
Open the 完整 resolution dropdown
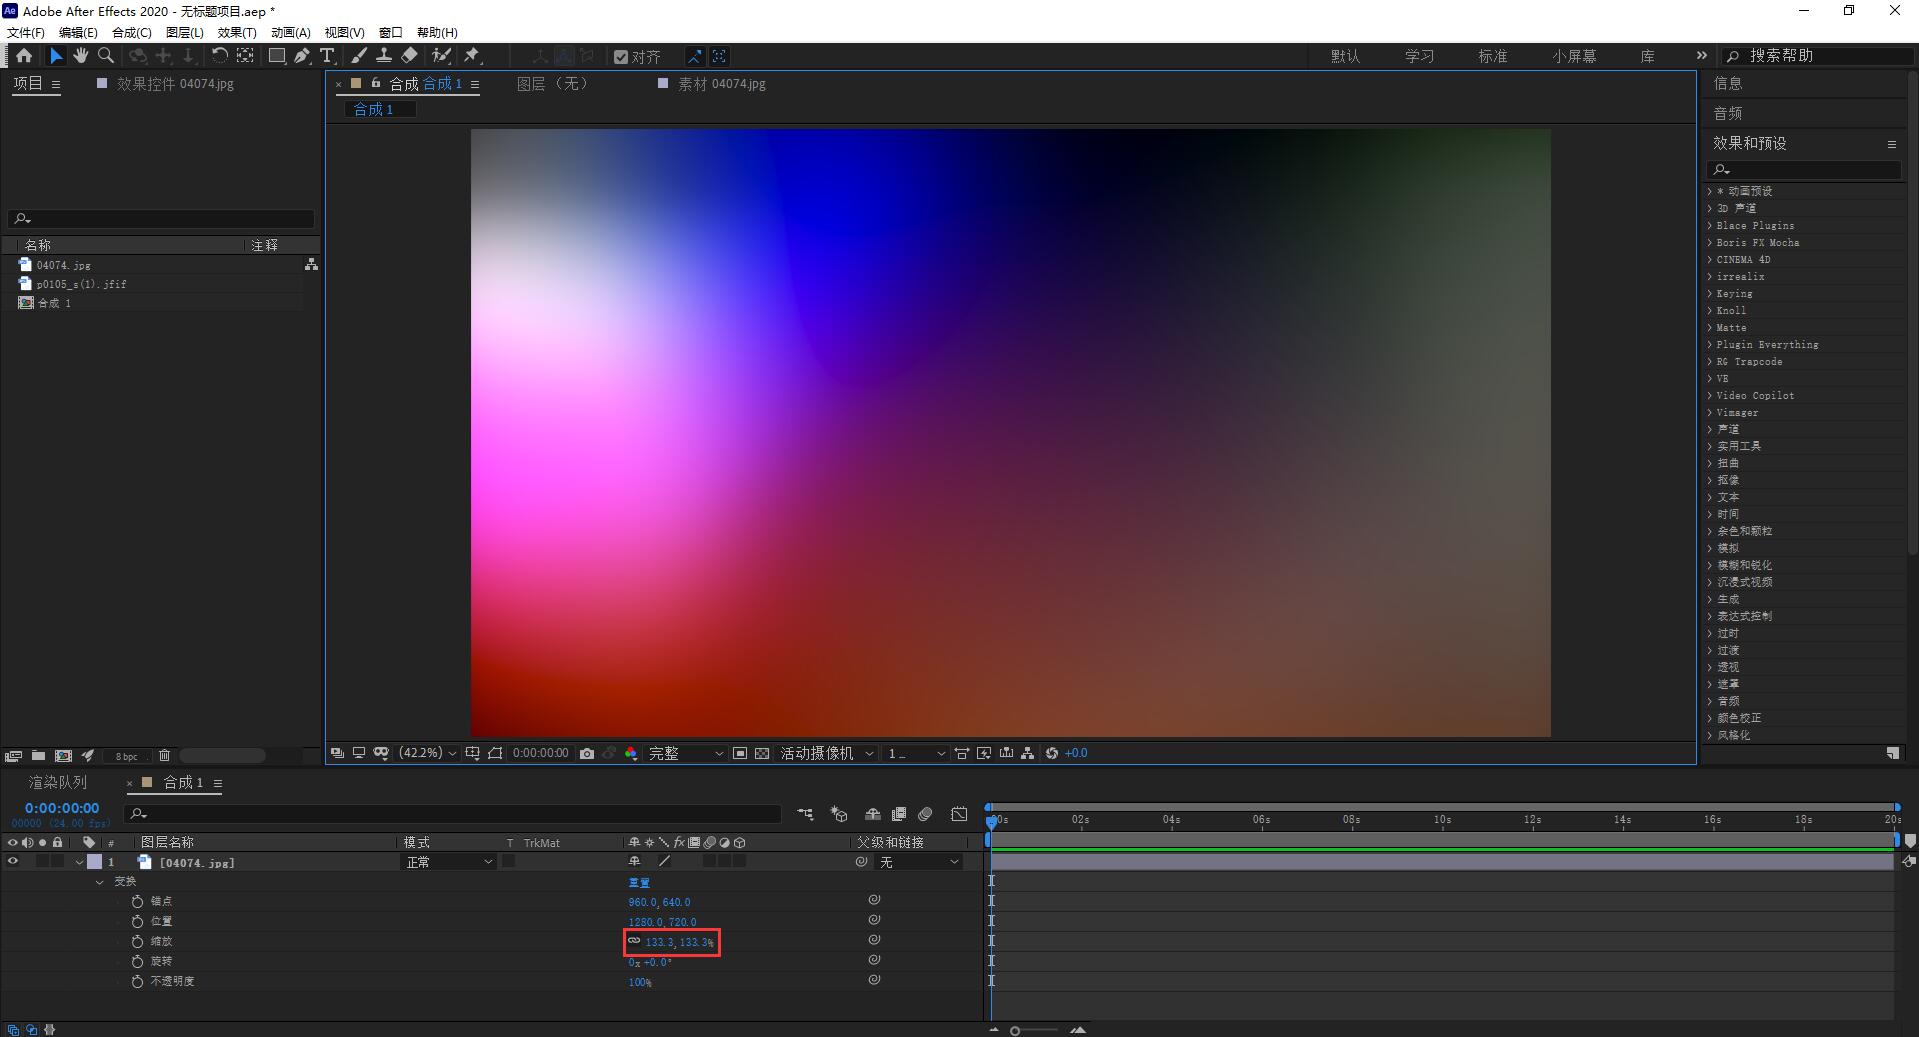685,753
